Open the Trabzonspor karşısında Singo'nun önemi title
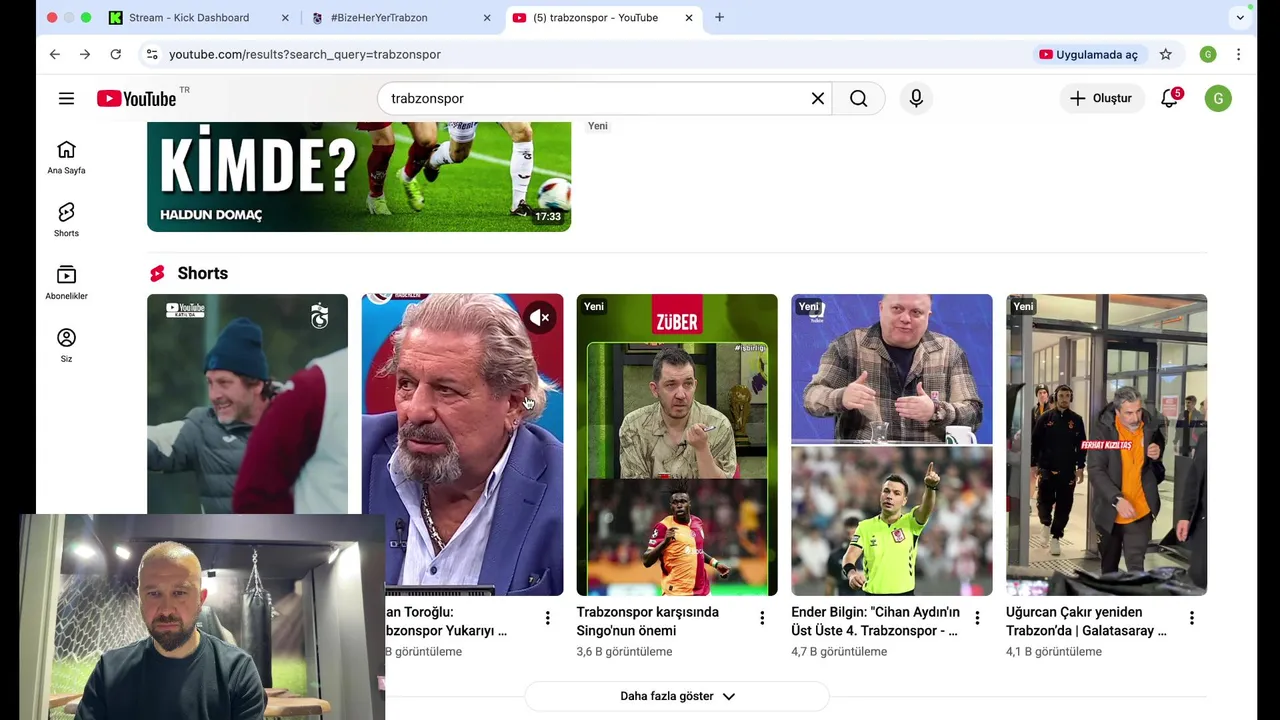Image resolution: width=1280 pixels, height=720 pixels. [647, 621]
